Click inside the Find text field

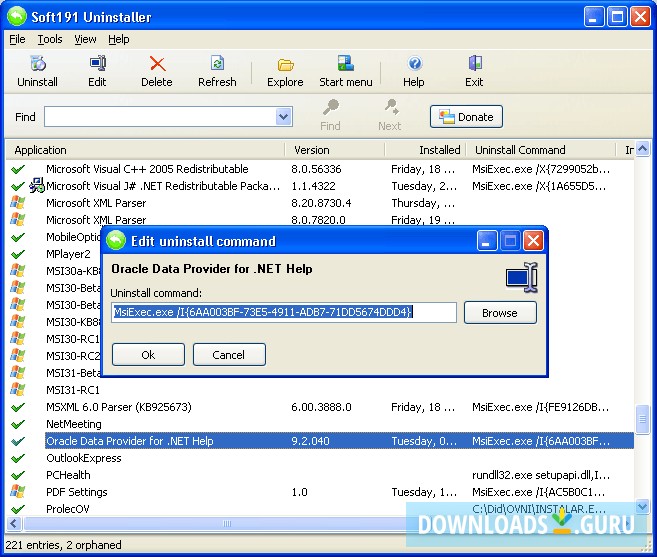[160, 117]
